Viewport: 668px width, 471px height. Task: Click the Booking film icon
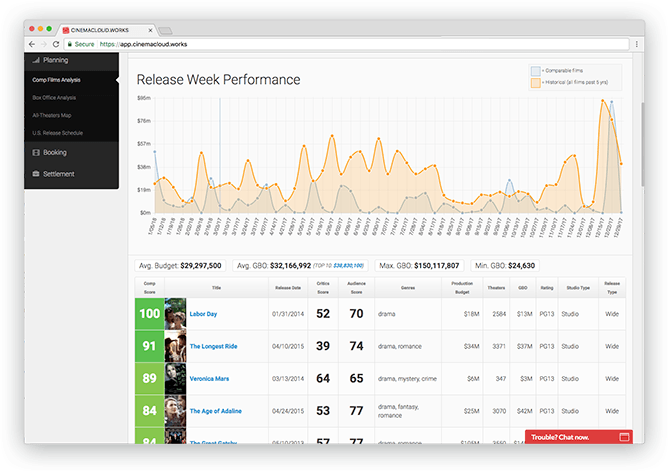point(35,153)
